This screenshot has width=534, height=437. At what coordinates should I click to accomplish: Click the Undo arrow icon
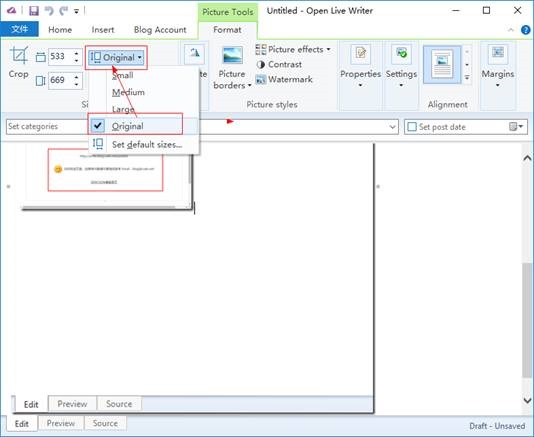click(x=49, y=11)
